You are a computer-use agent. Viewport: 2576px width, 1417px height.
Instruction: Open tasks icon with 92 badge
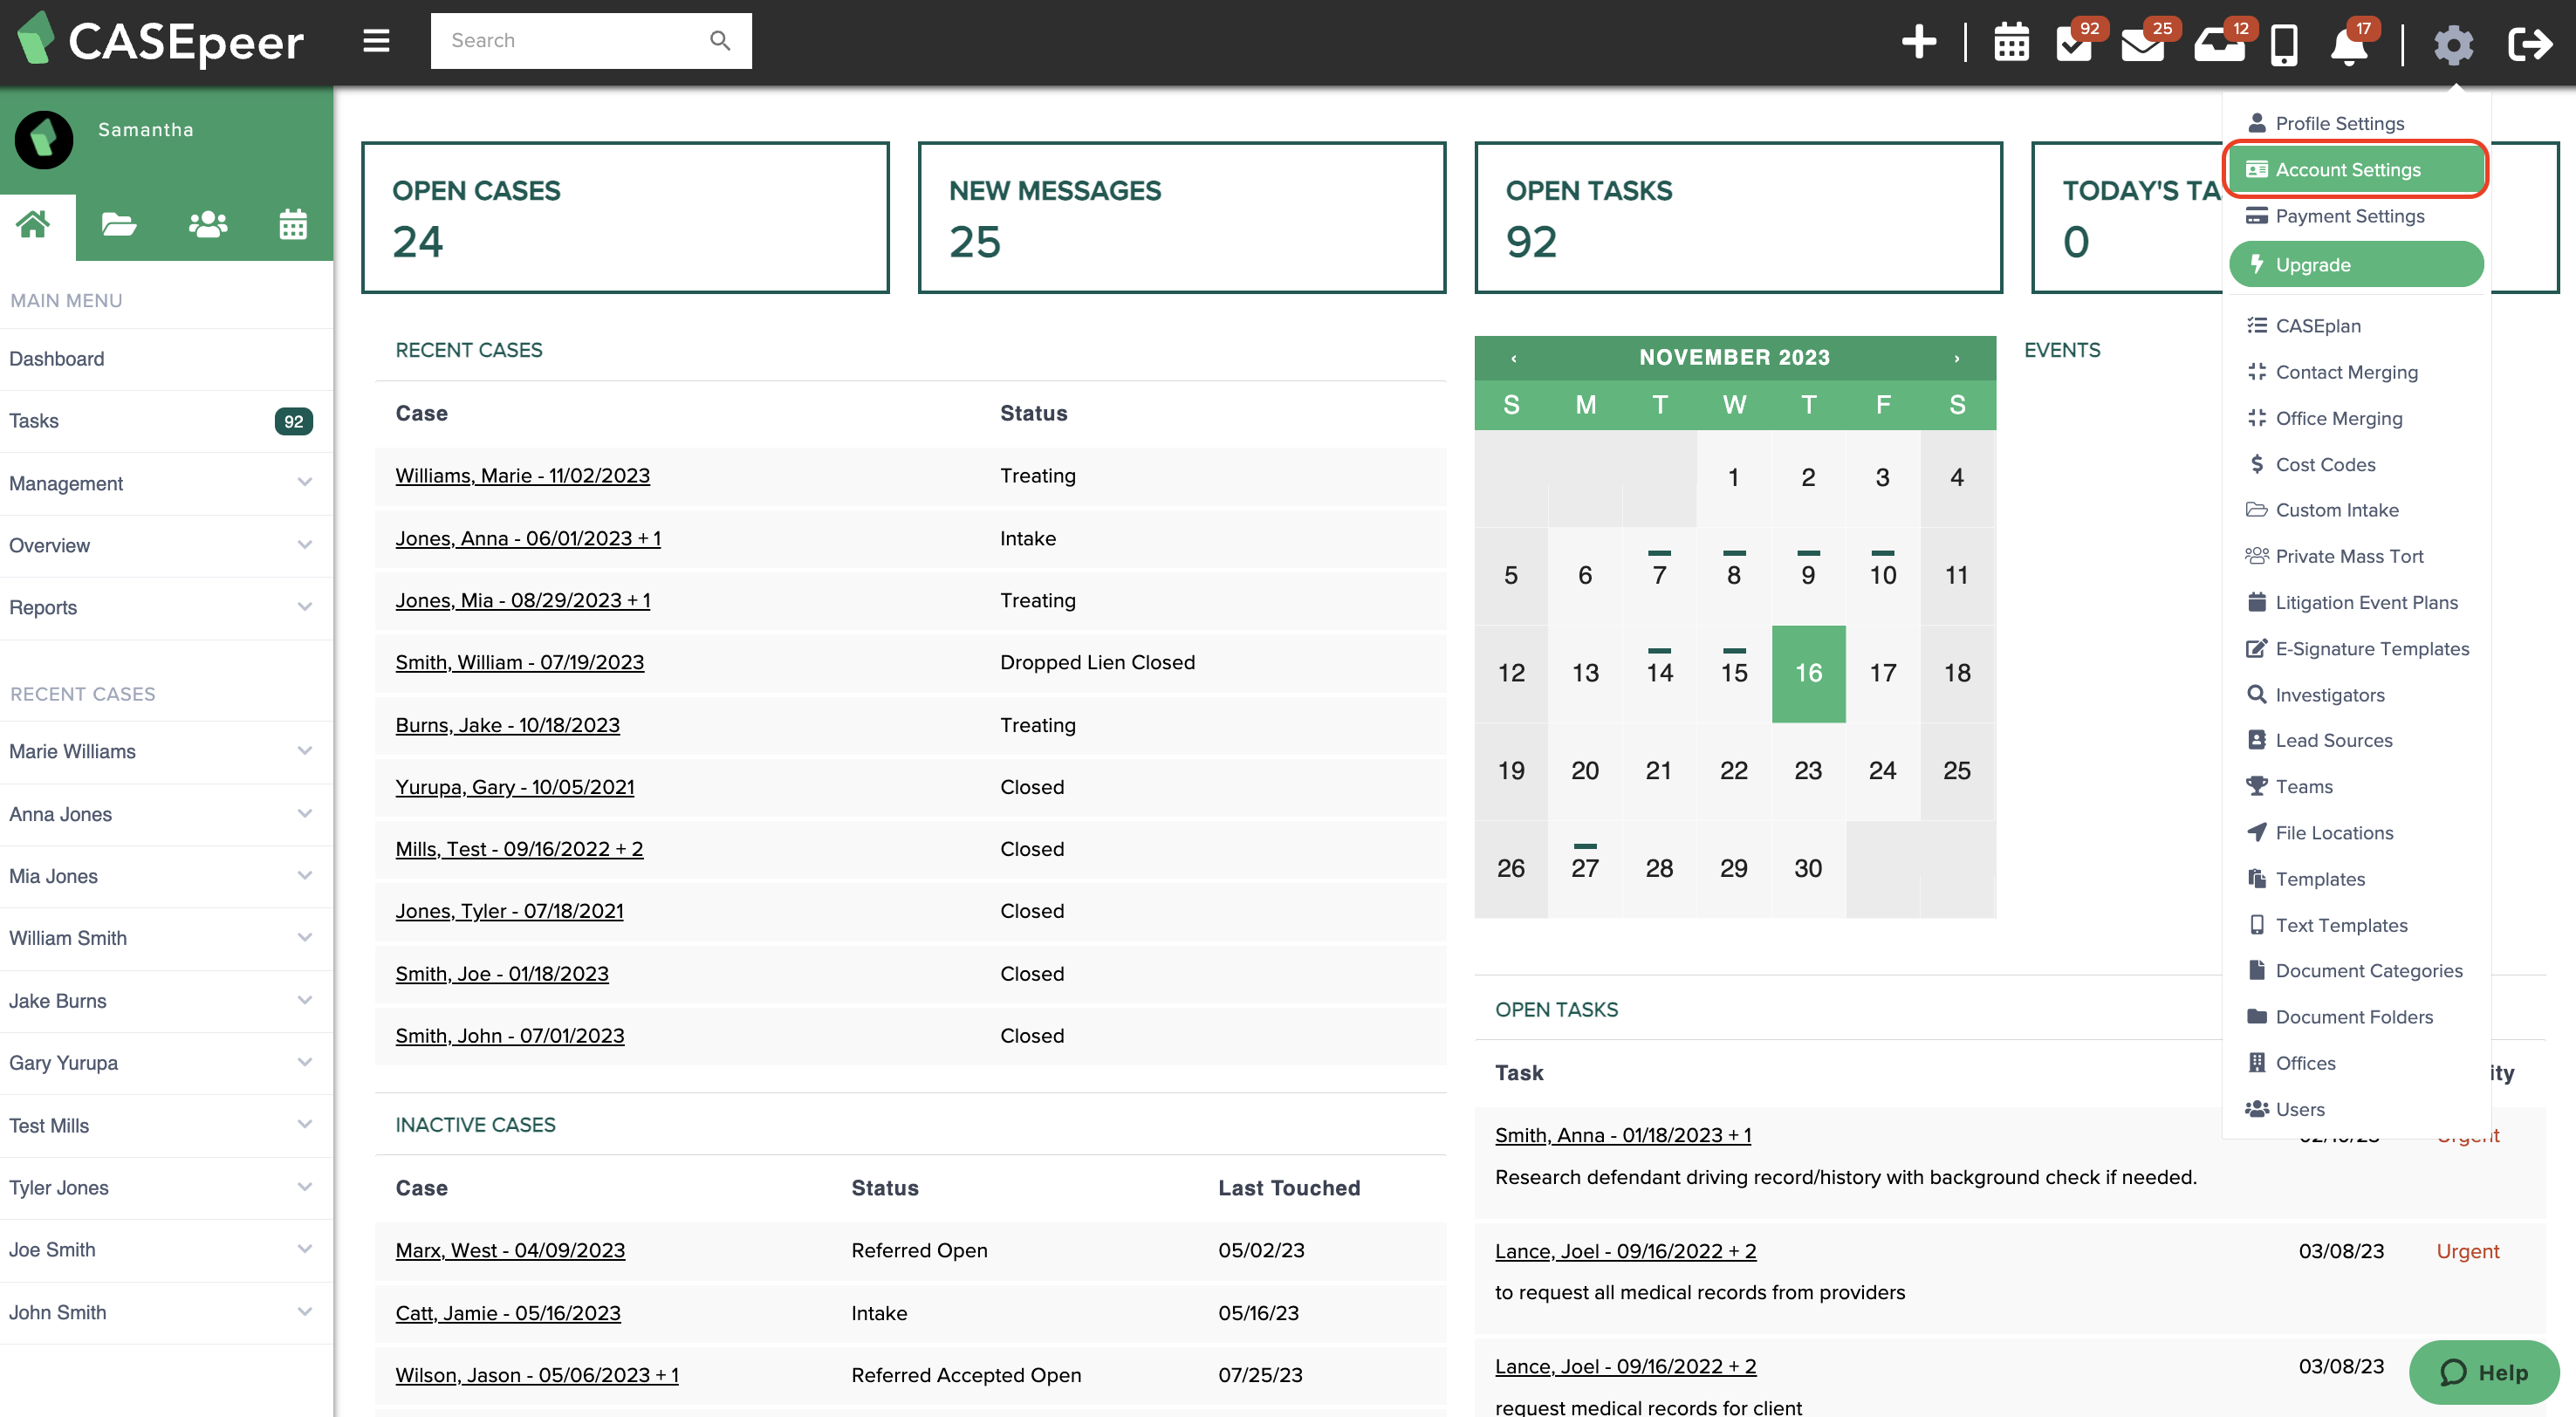point(2075,43)
